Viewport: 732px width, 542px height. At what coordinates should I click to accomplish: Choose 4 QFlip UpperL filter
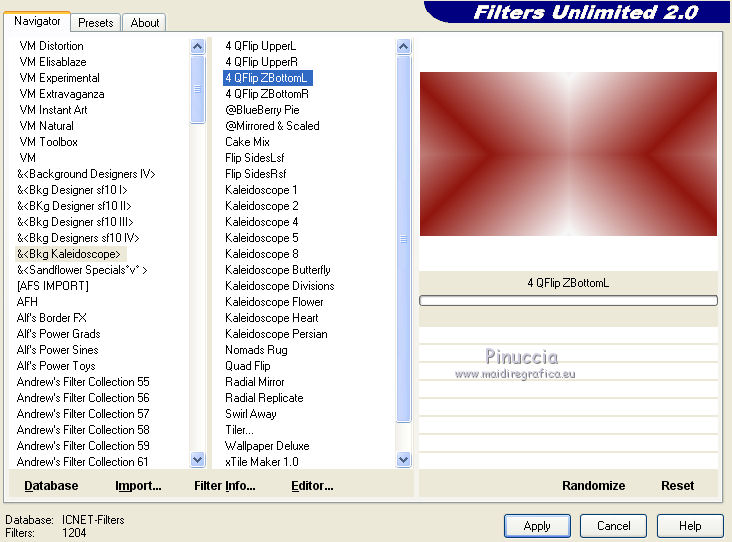tap(260, 46)
